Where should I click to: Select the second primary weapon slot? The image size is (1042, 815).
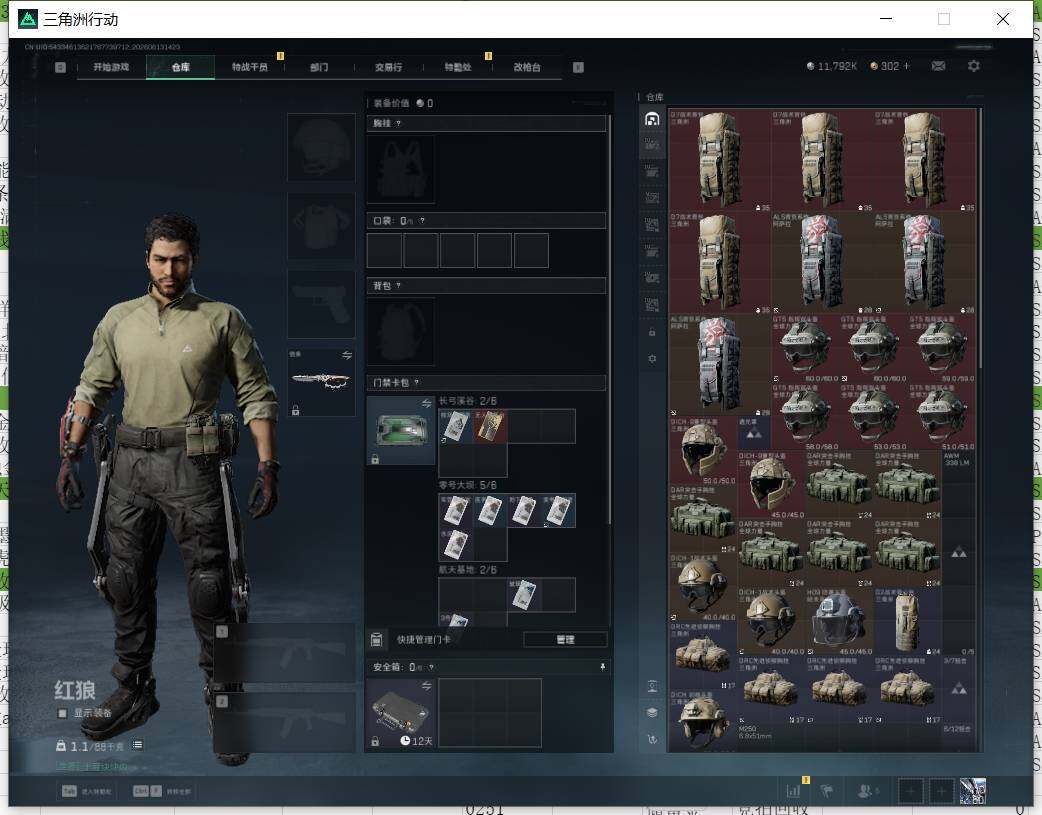284,723
